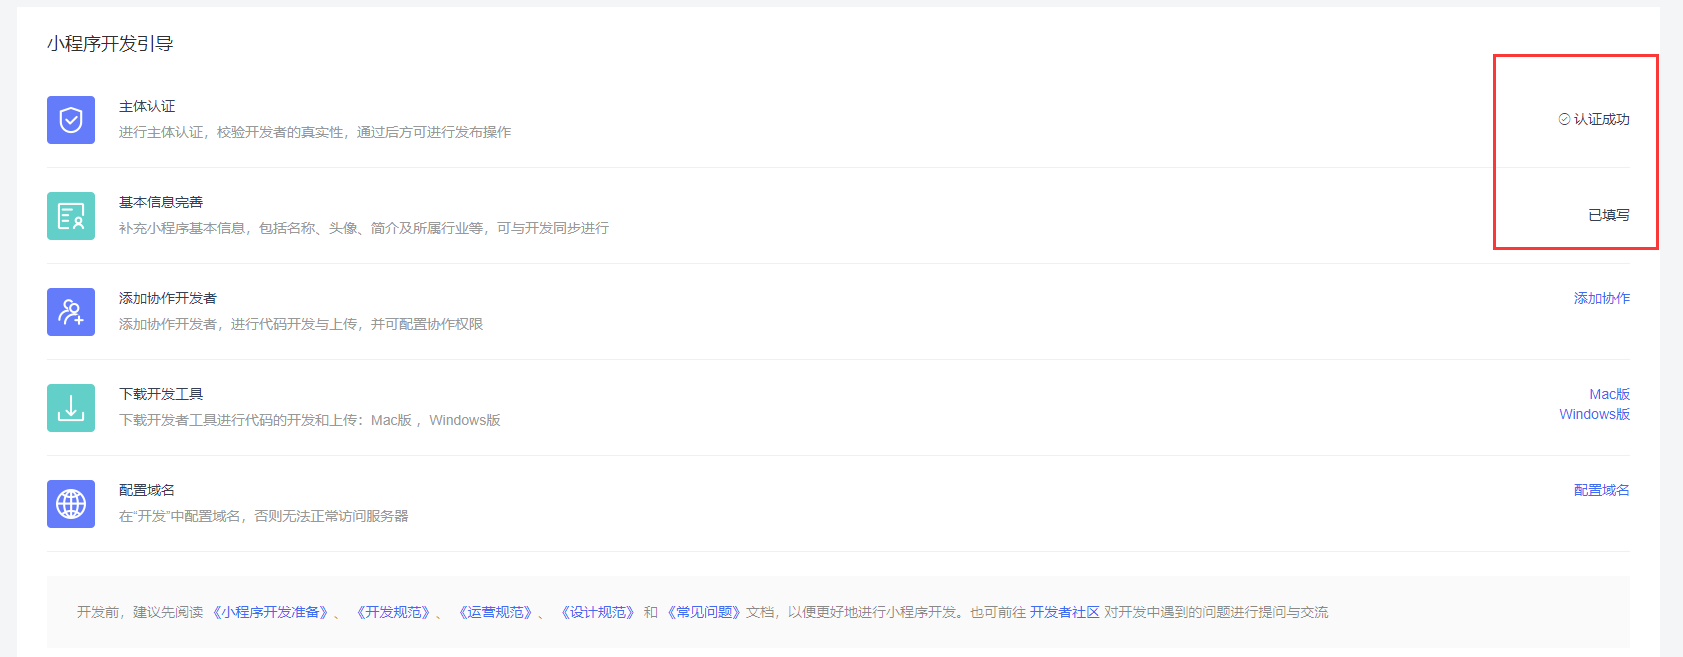This screenshot has height=657, width=1683.
Task: Click the shield icon for 主体认证
Action: (x=71, y=120)
